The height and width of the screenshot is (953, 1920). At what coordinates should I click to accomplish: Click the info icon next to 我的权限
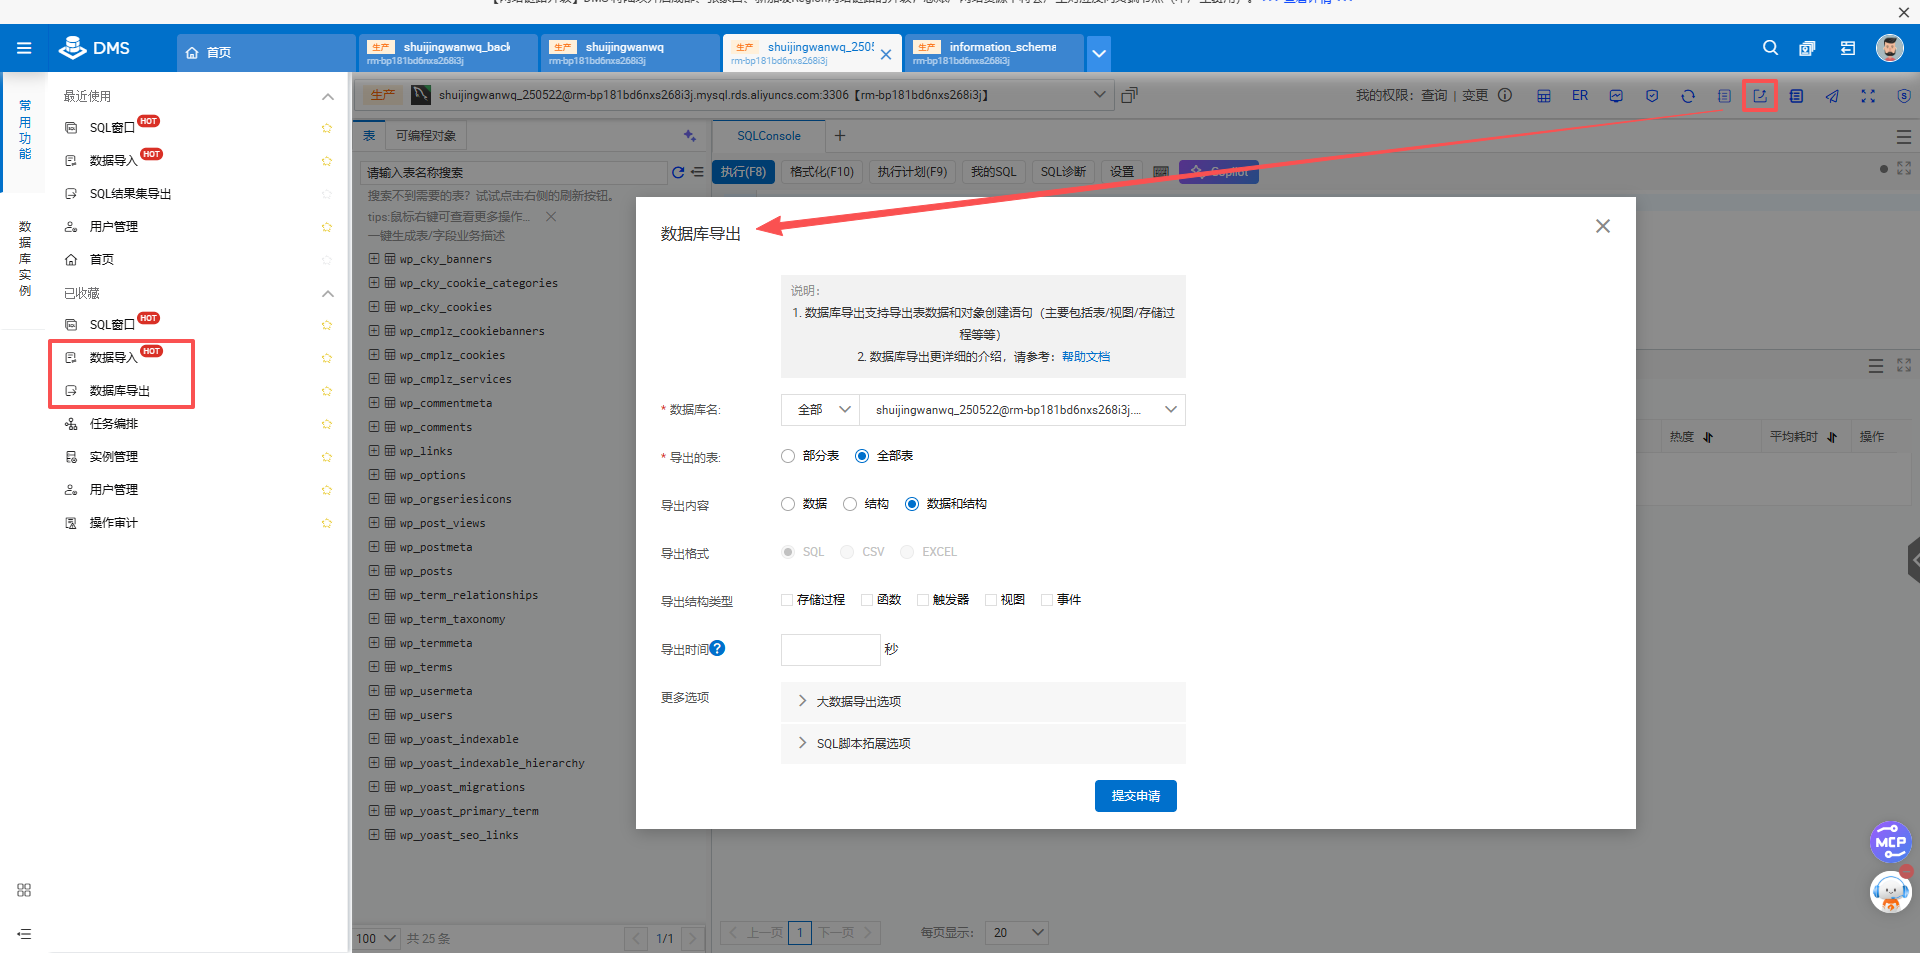coord(1505,95)
